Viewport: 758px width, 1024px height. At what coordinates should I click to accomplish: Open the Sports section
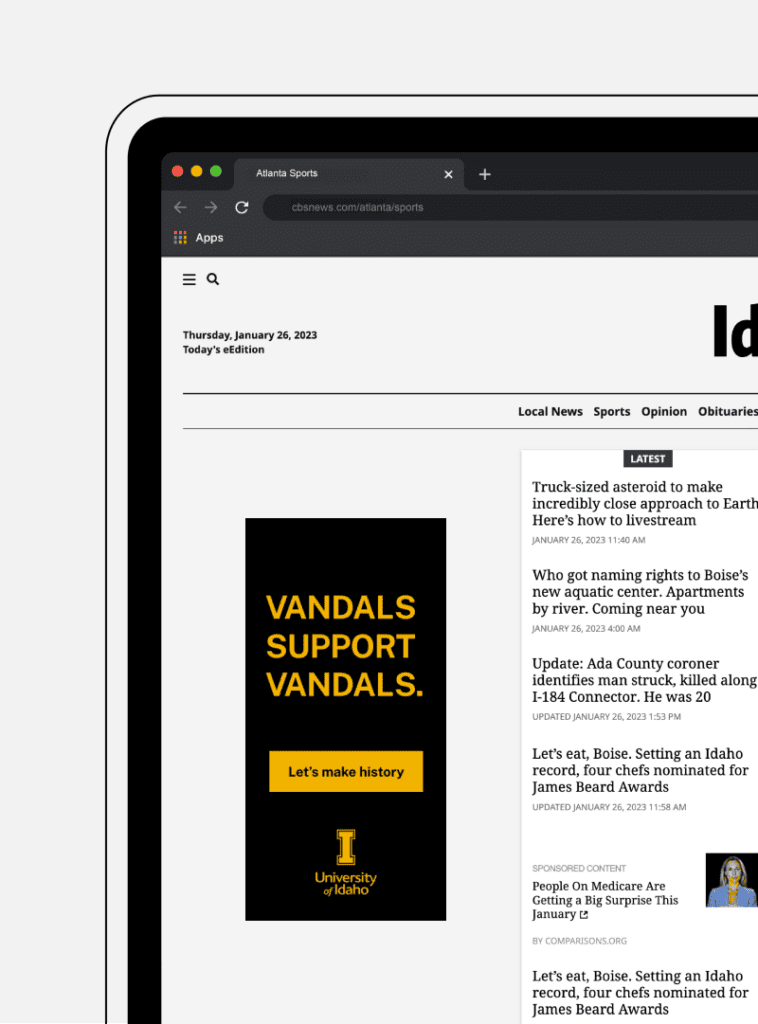(612, 411)
